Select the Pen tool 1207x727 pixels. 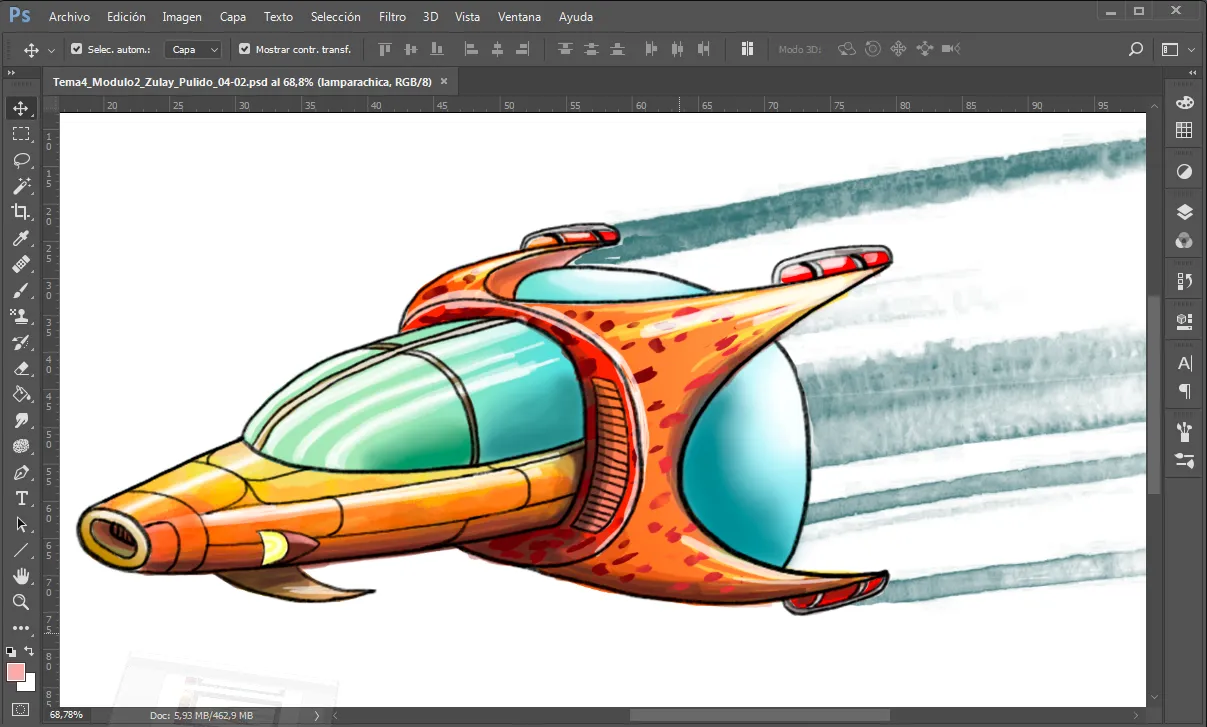(20, 472)
